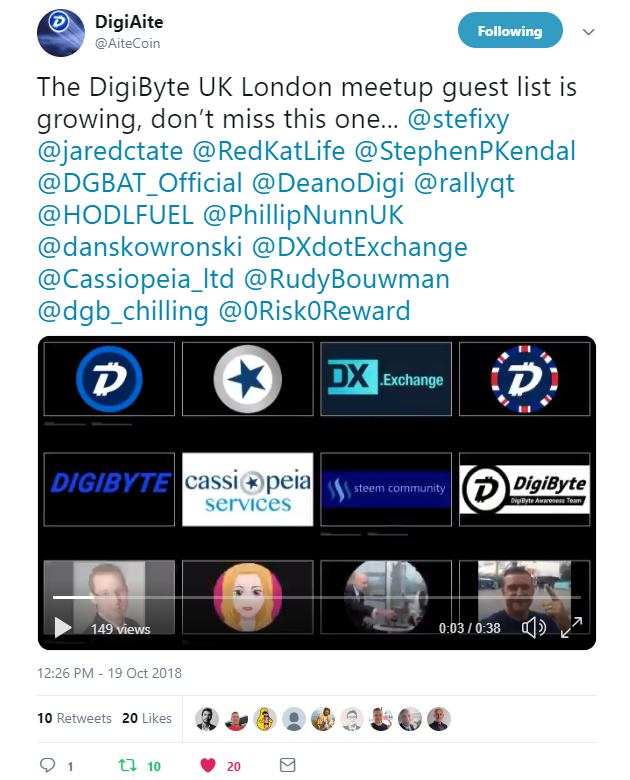Play the embedded video
This screenshot has width=630, height=780.
[x=62, y=628]
